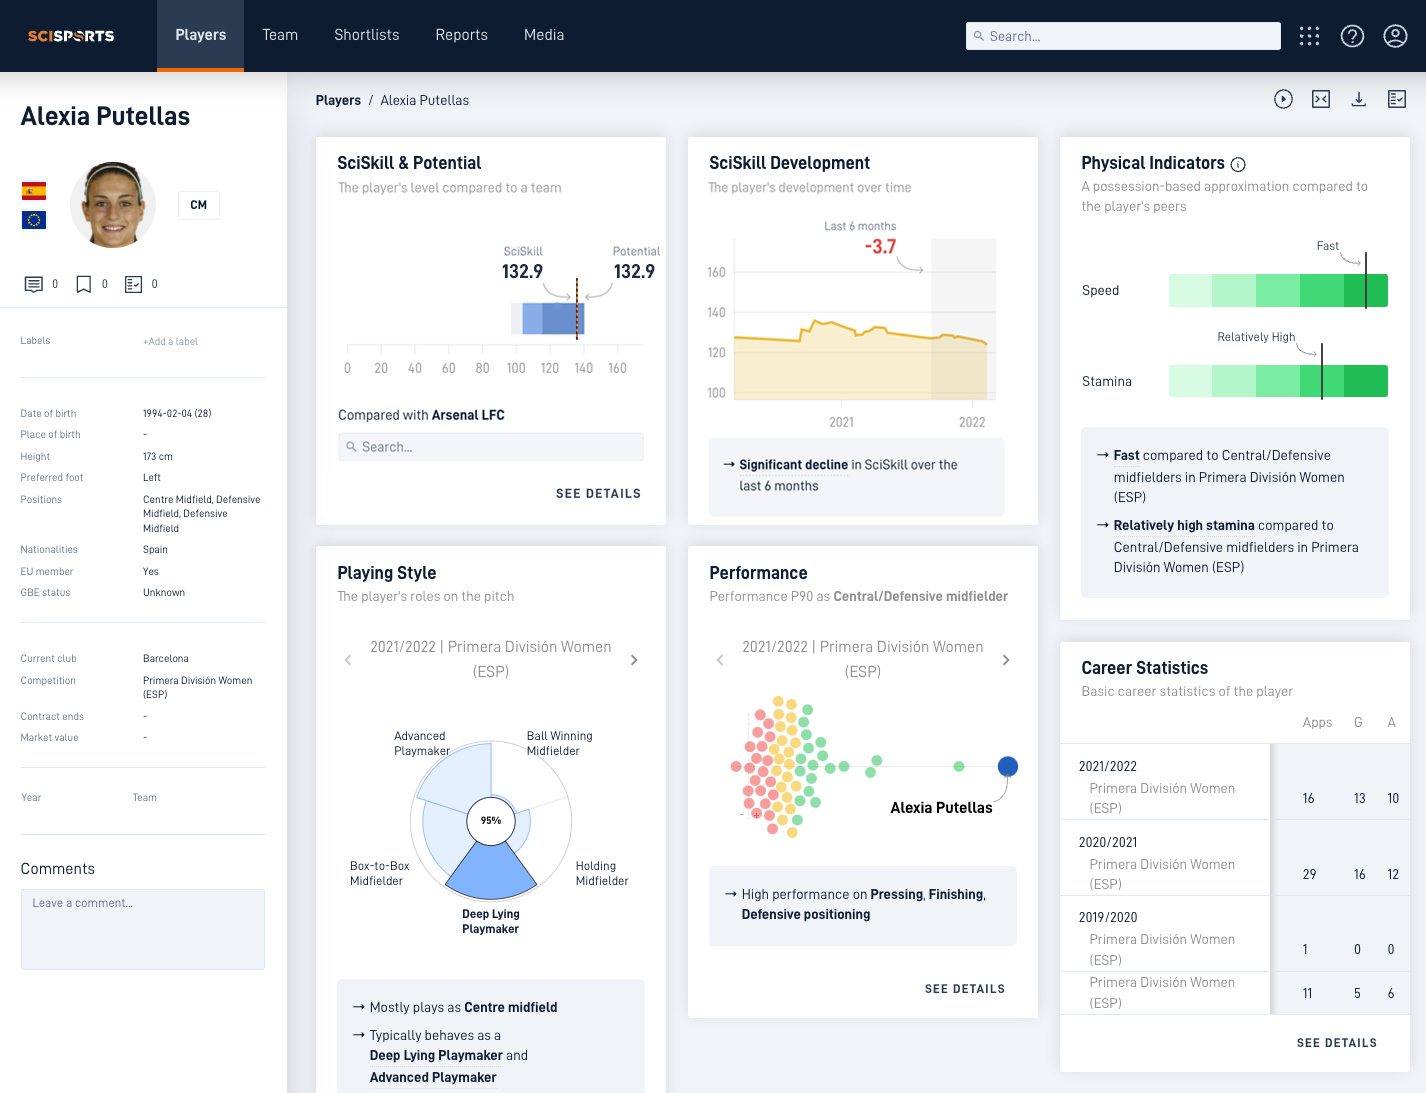
Task: Open the Shortlists tab
Action: (x=367, y=35)
